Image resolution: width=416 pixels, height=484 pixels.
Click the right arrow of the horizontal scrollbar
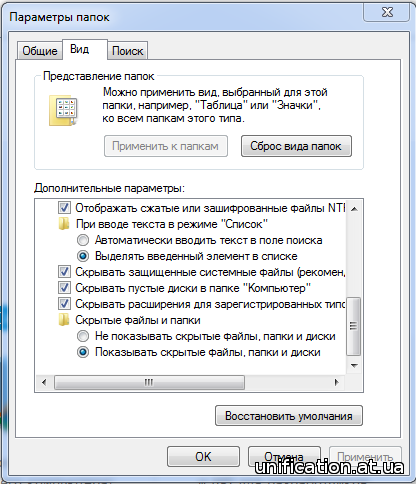(x=337, y=382)
